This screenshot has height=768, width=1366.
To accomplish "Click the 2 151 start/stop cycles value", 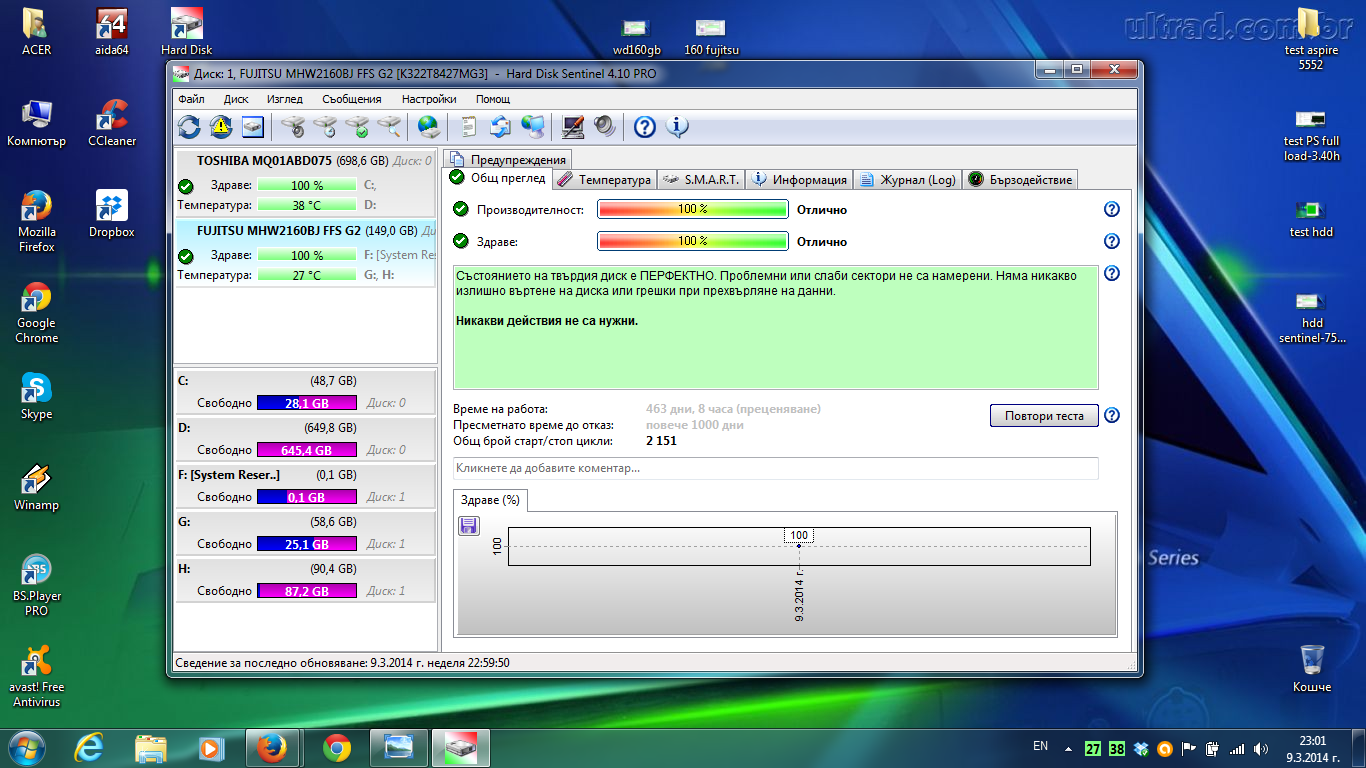I will click(x=661, y=441).
